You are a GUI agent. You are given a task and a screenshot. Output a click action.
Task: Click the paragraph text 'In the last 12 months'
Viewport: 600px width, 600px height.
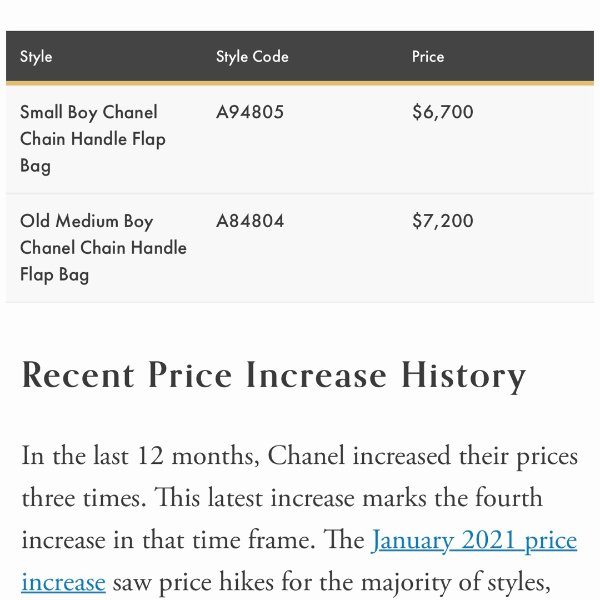pyautogui.click(x=140, y=456)
